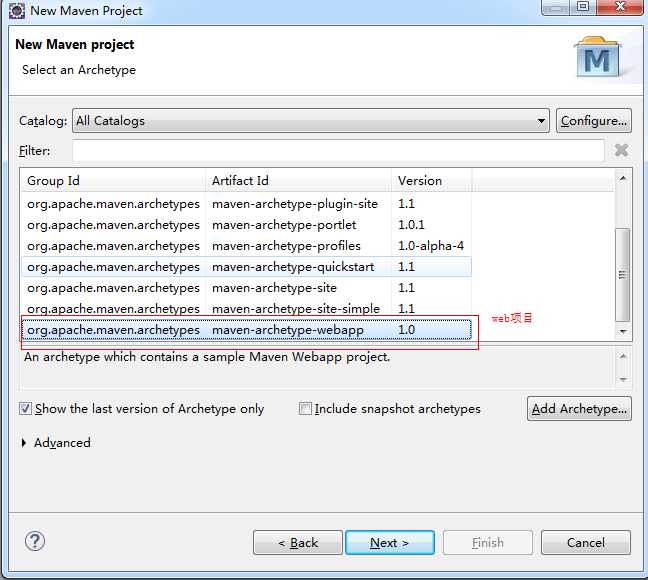This screenshot has height=580, width=648.
Task: Sort by the Version column header
Action: (431, 181)
